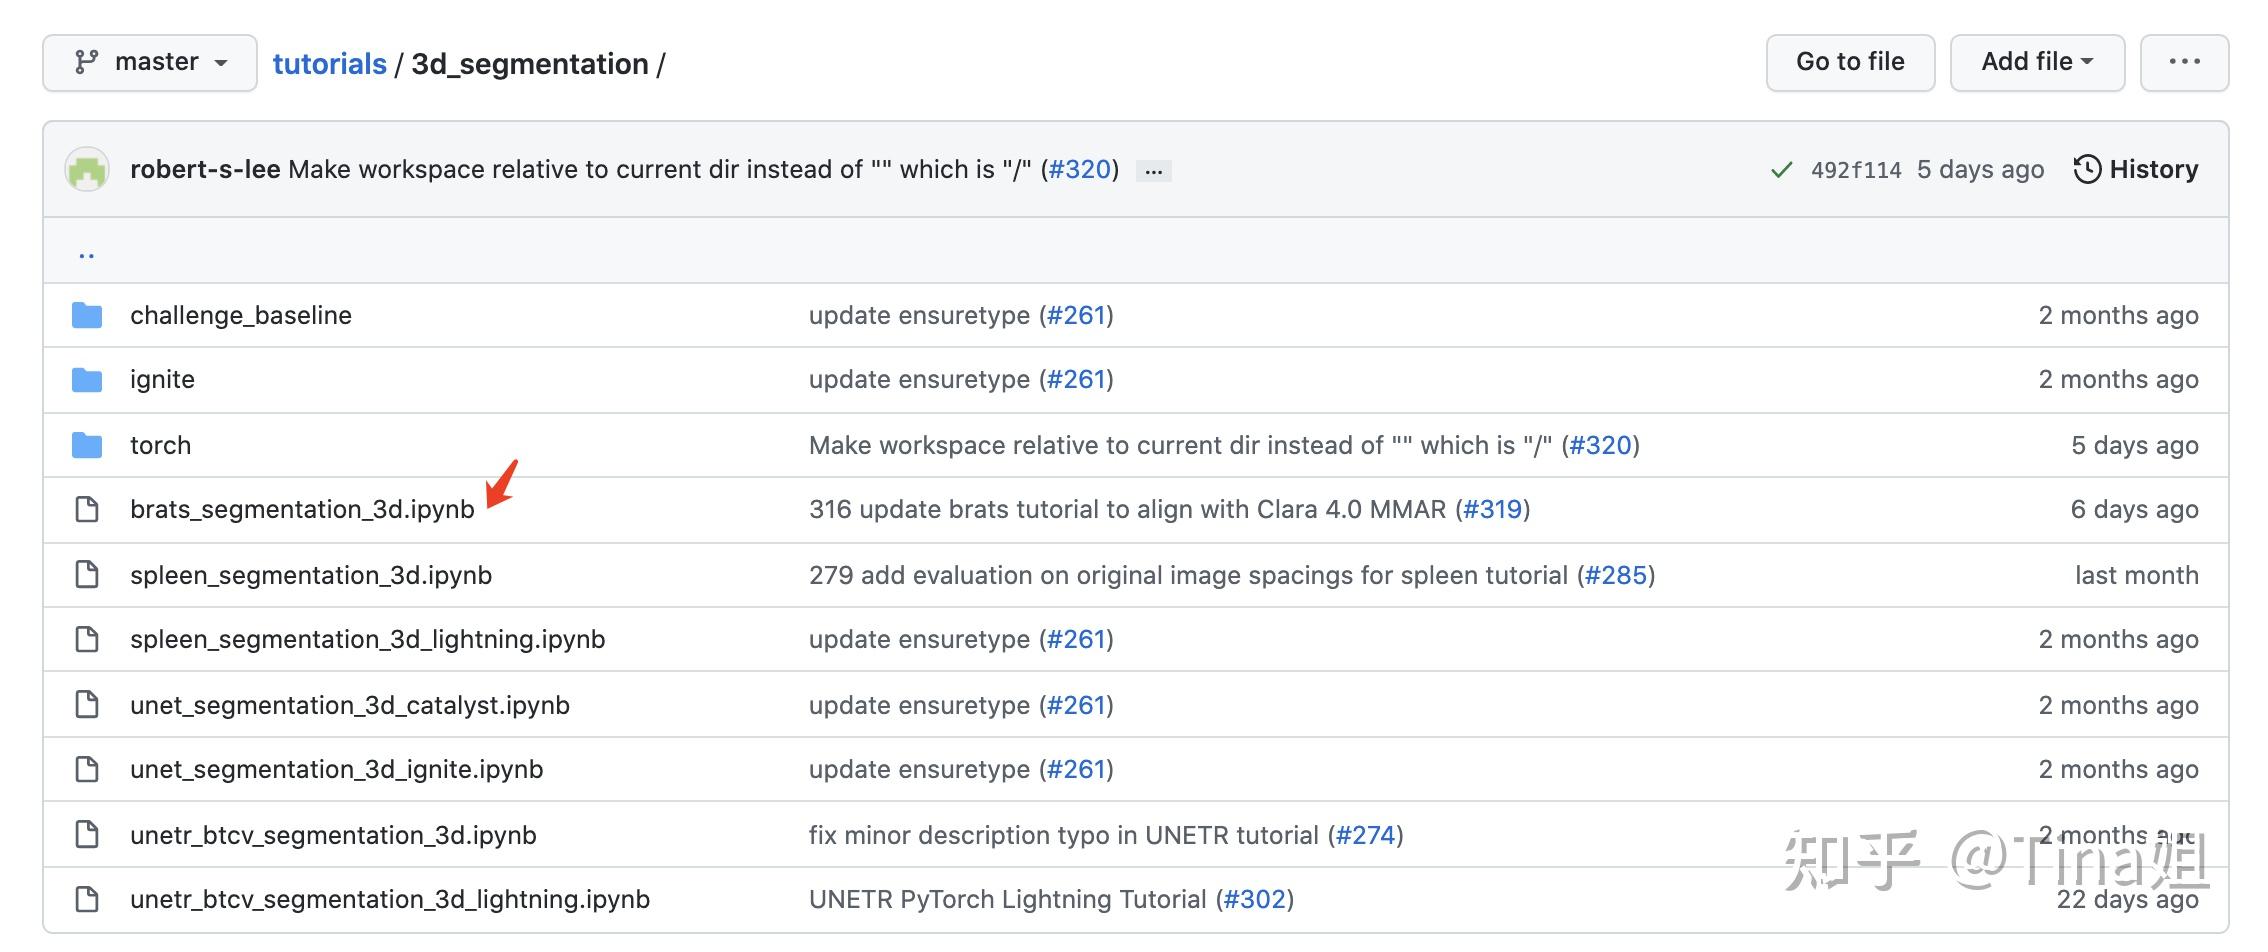Open the Add file dropdown
Viewport: 2268px width, 952px height.
[2036, 61]
